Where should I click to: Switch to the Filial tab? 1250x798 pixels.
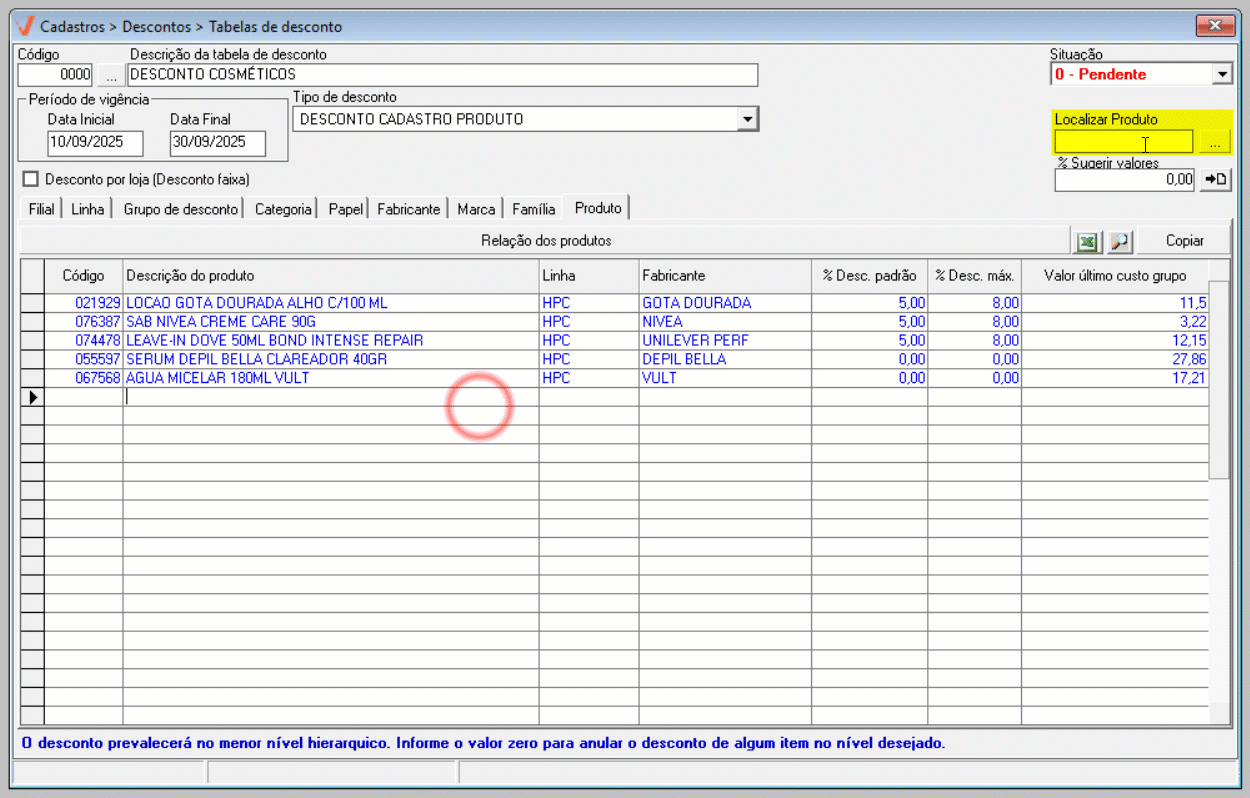[41, 209]
